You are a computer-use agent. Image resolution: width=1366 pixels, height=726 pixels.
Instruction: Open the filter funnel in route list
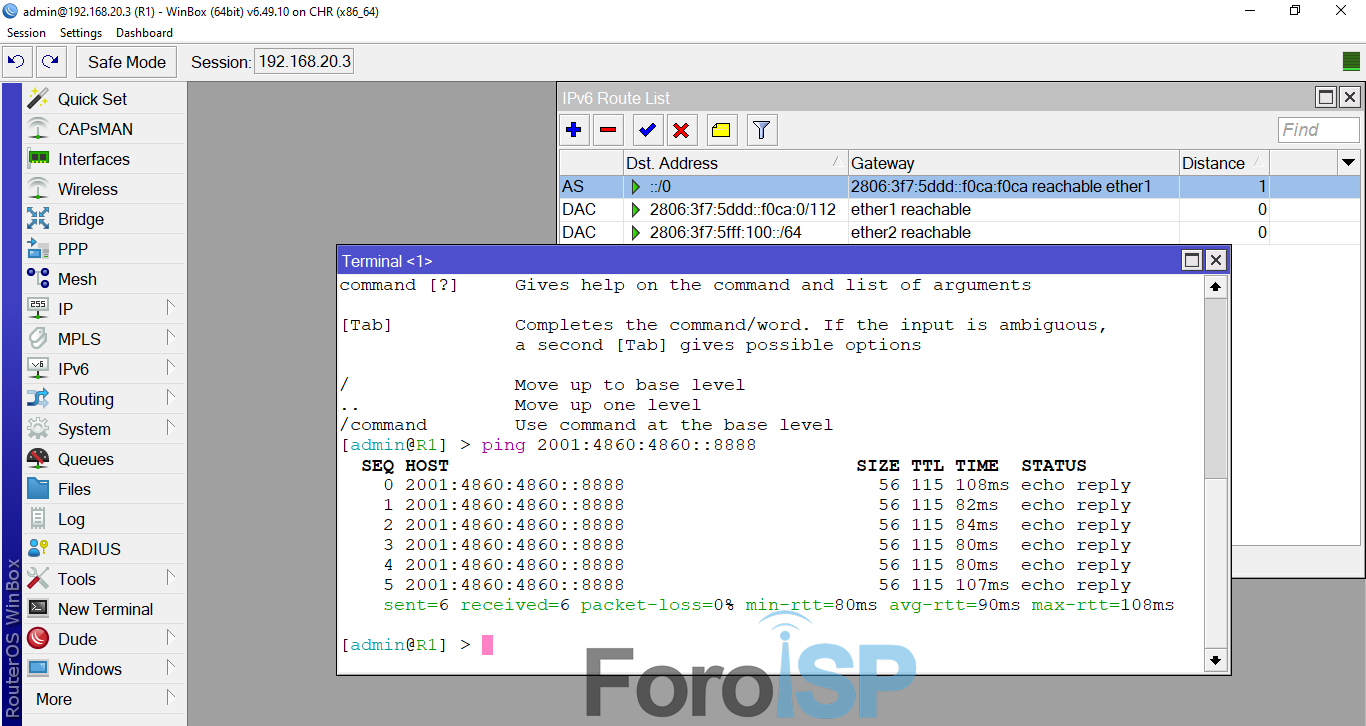(761, 130)
